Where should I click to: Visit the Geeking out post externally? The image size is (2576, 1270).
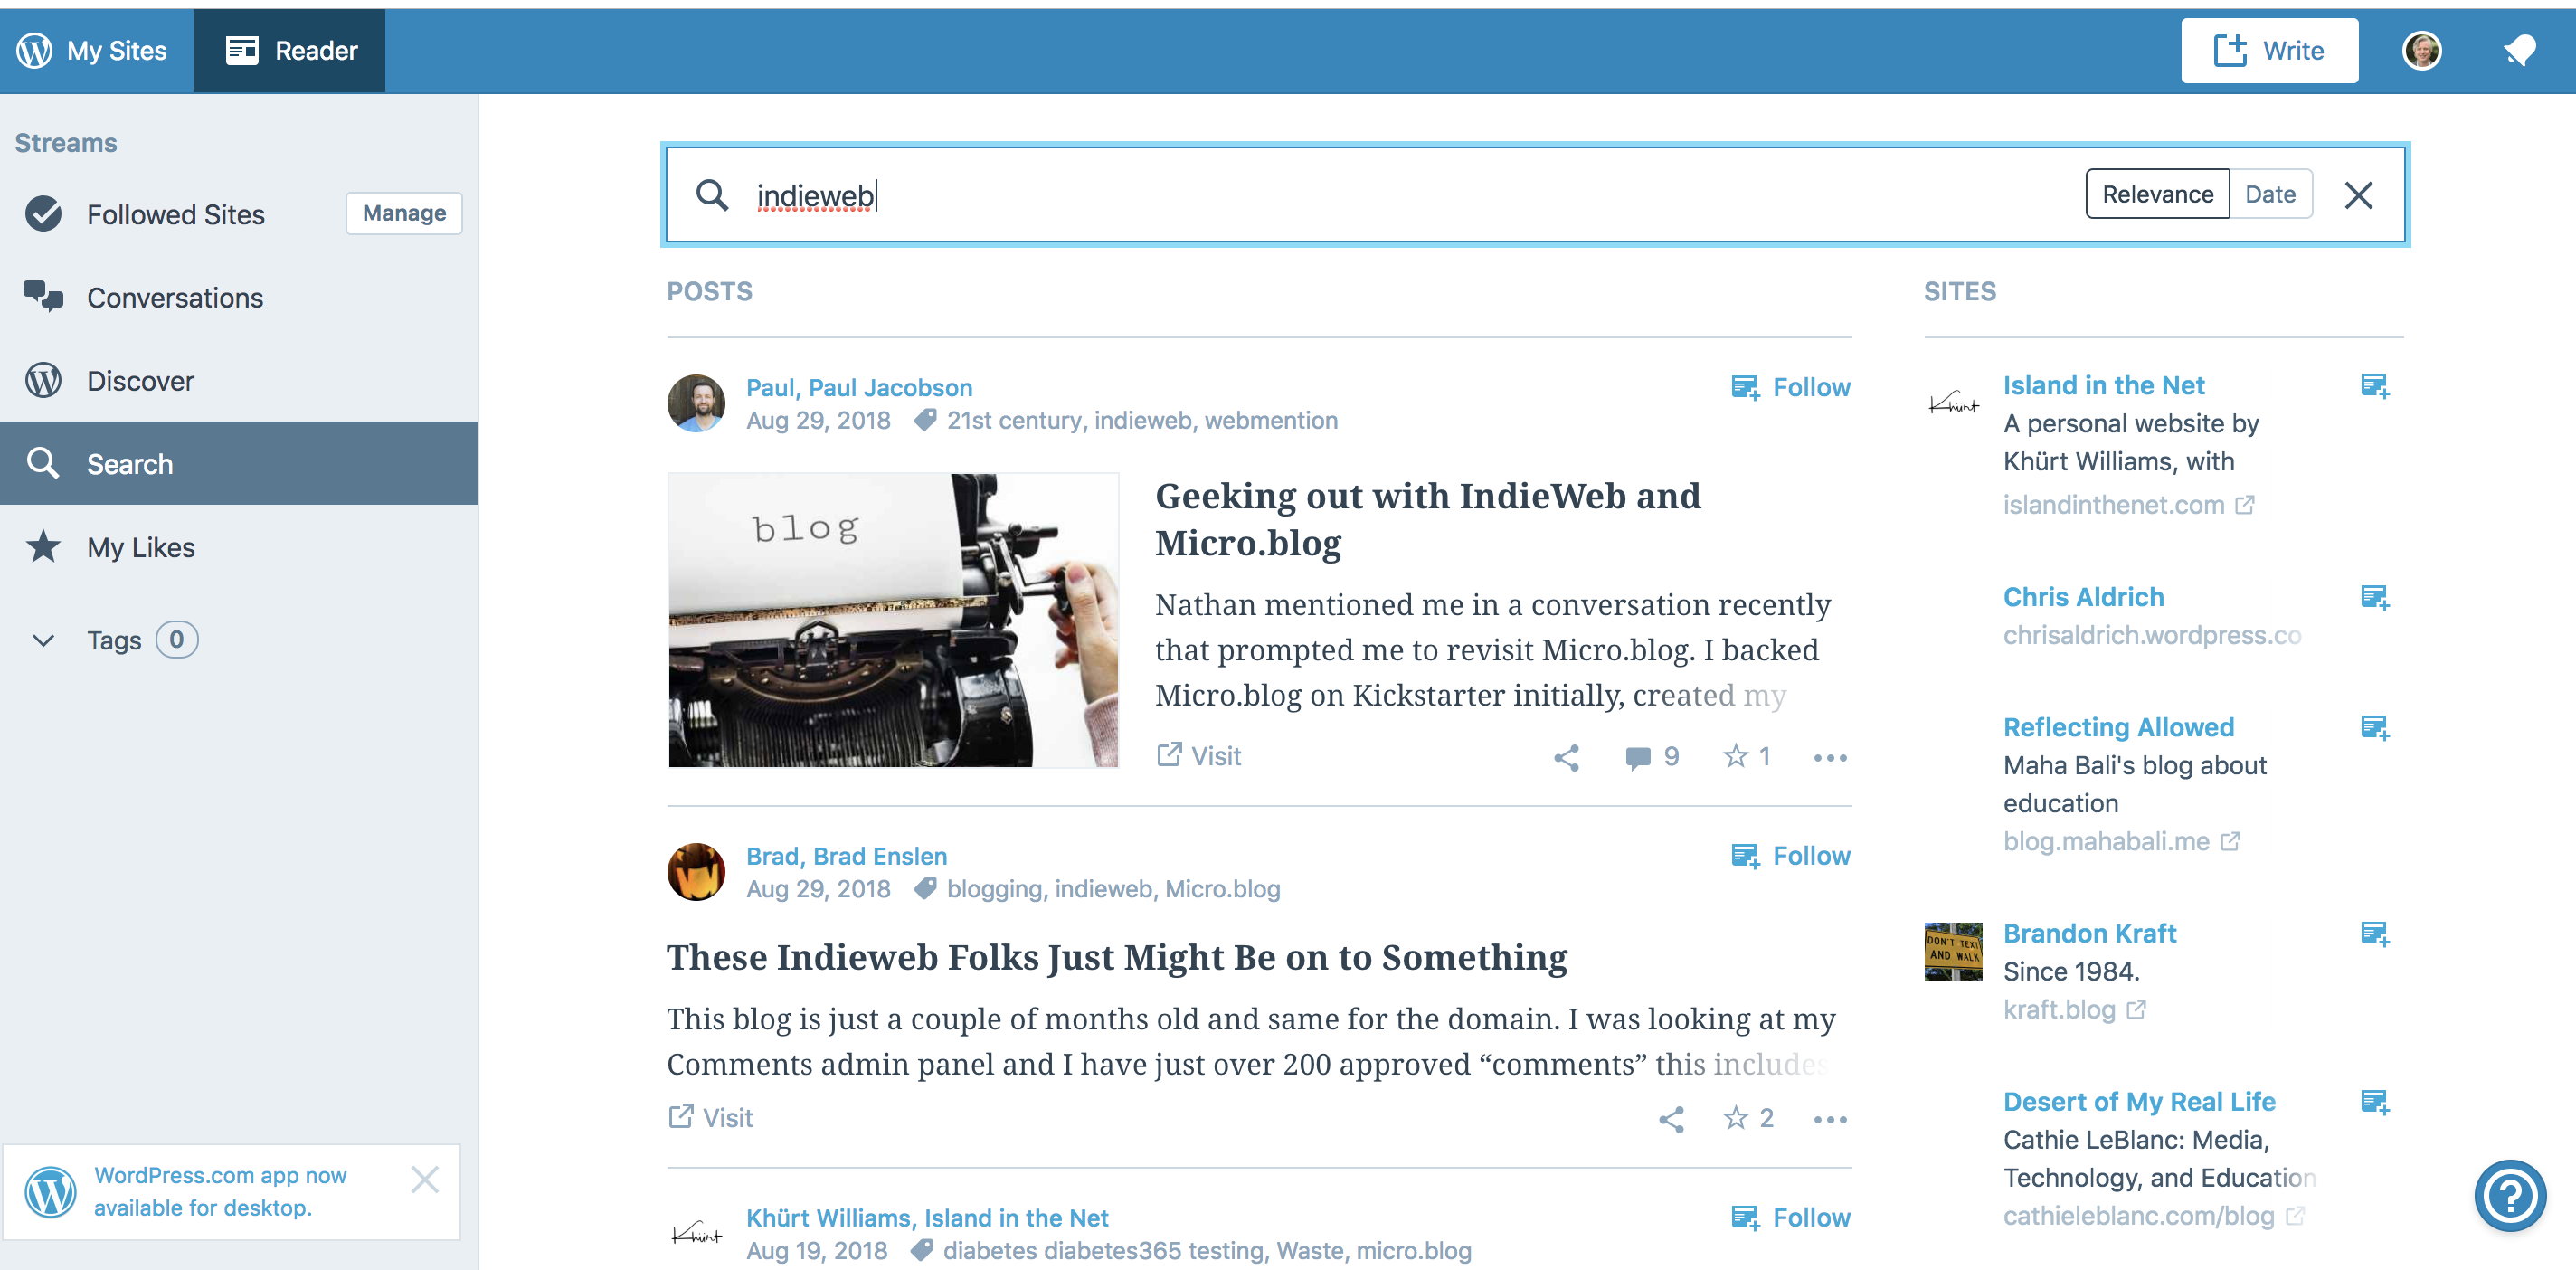(1198, 756)
